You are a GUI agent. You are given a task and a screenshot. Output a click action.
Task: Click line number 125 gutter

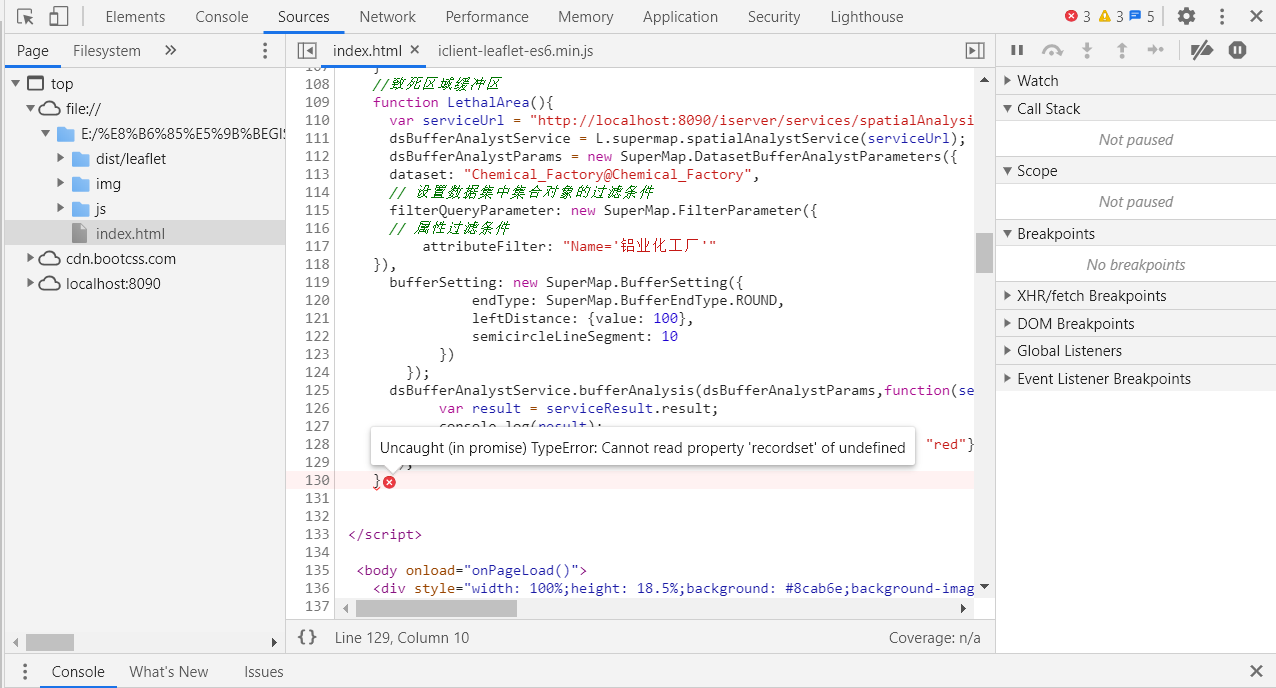click(x=317, y=390)
